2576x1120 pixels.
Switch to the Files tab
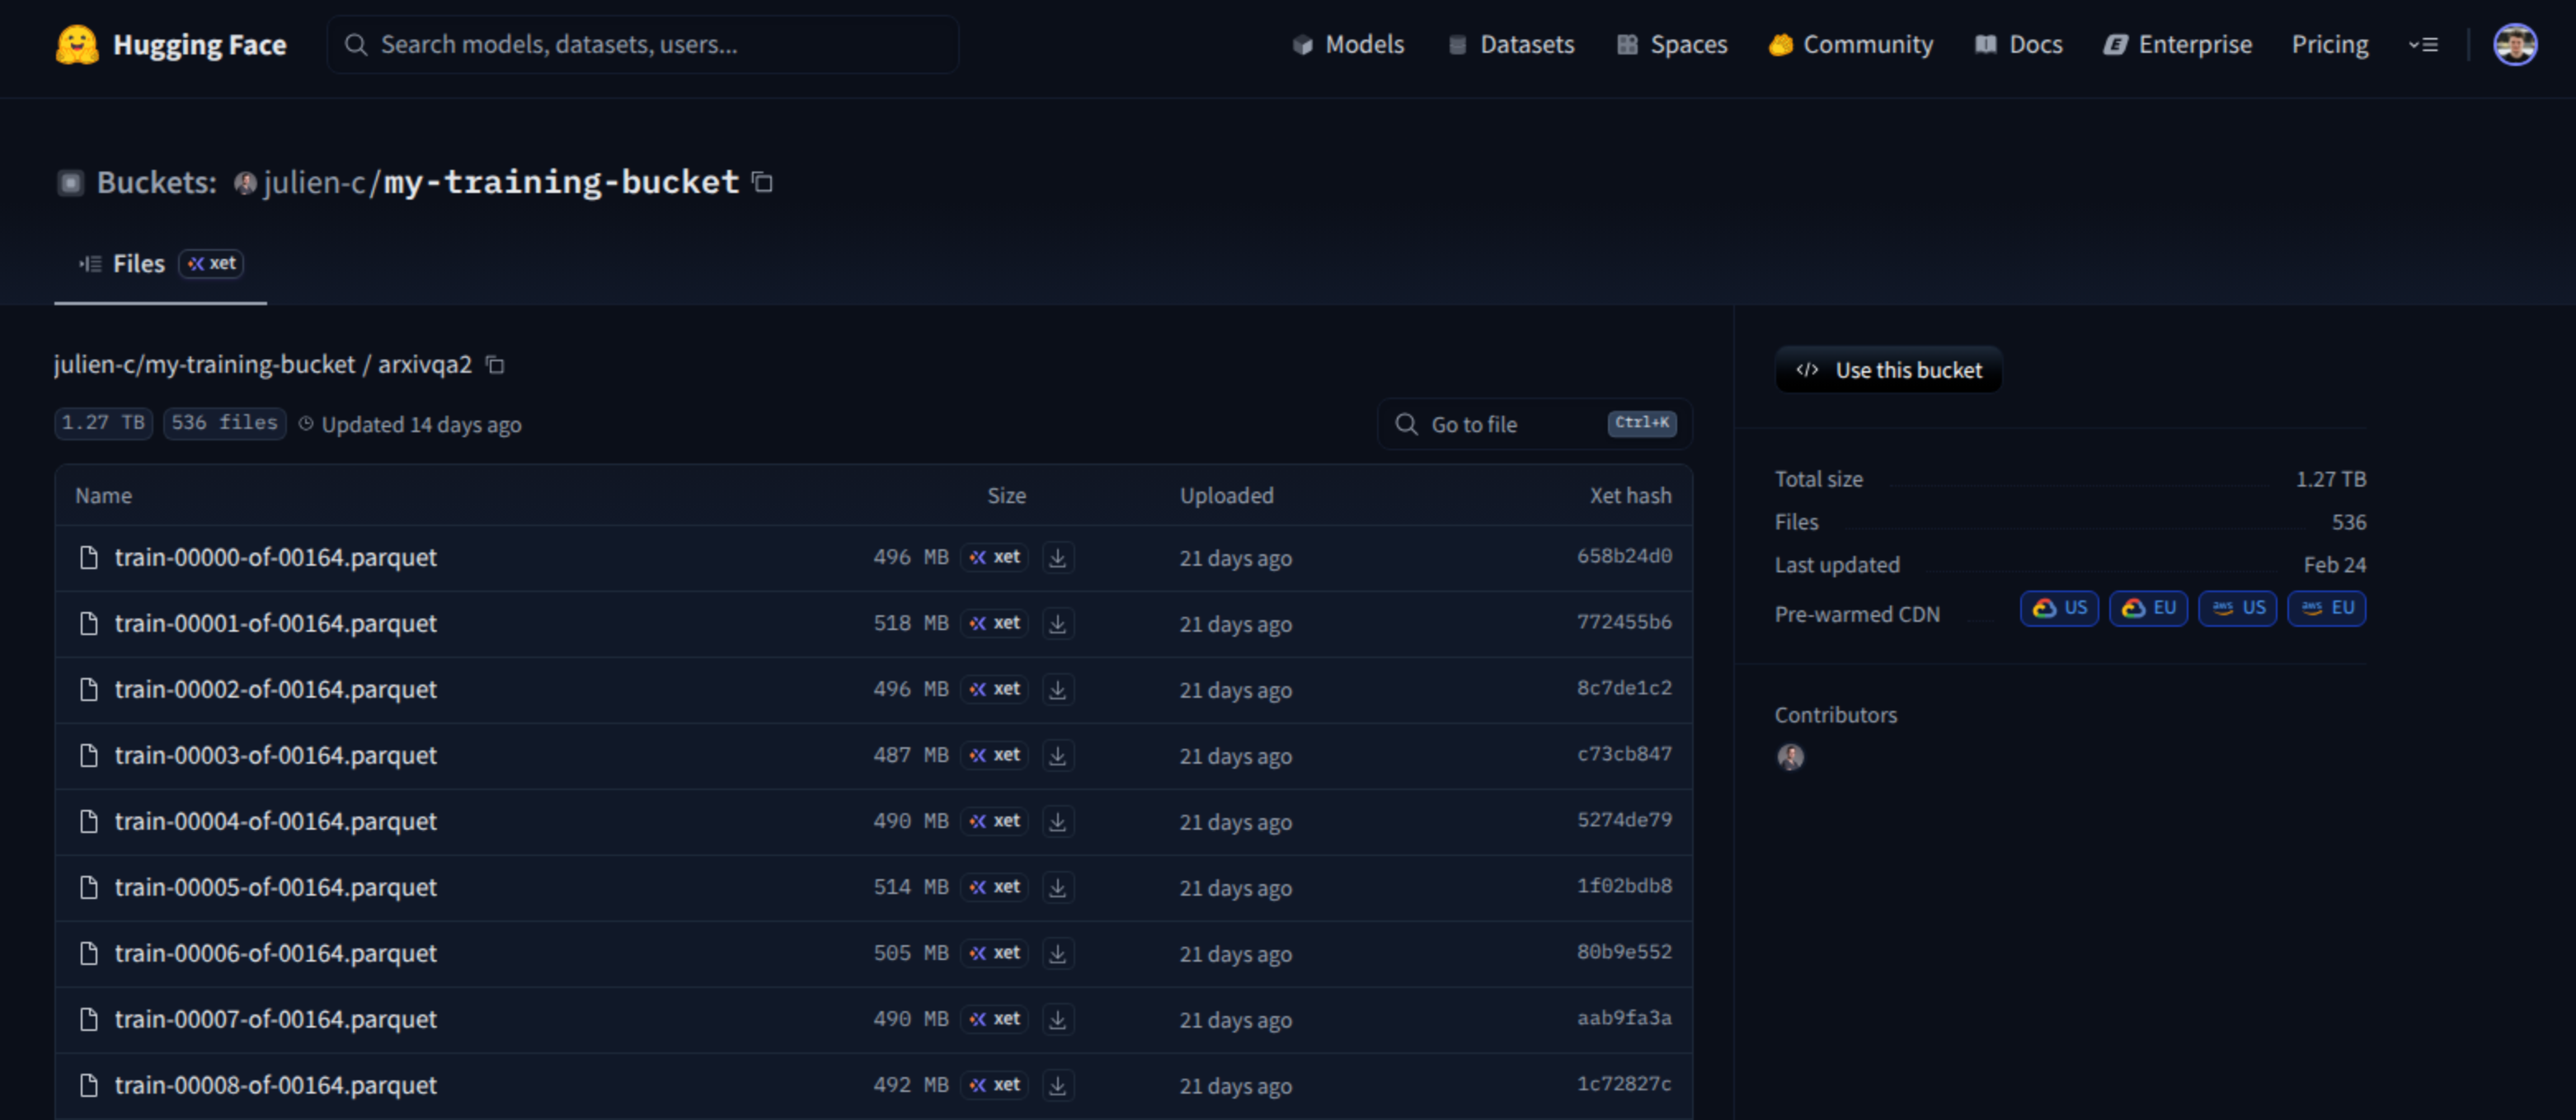click(138, 264)
